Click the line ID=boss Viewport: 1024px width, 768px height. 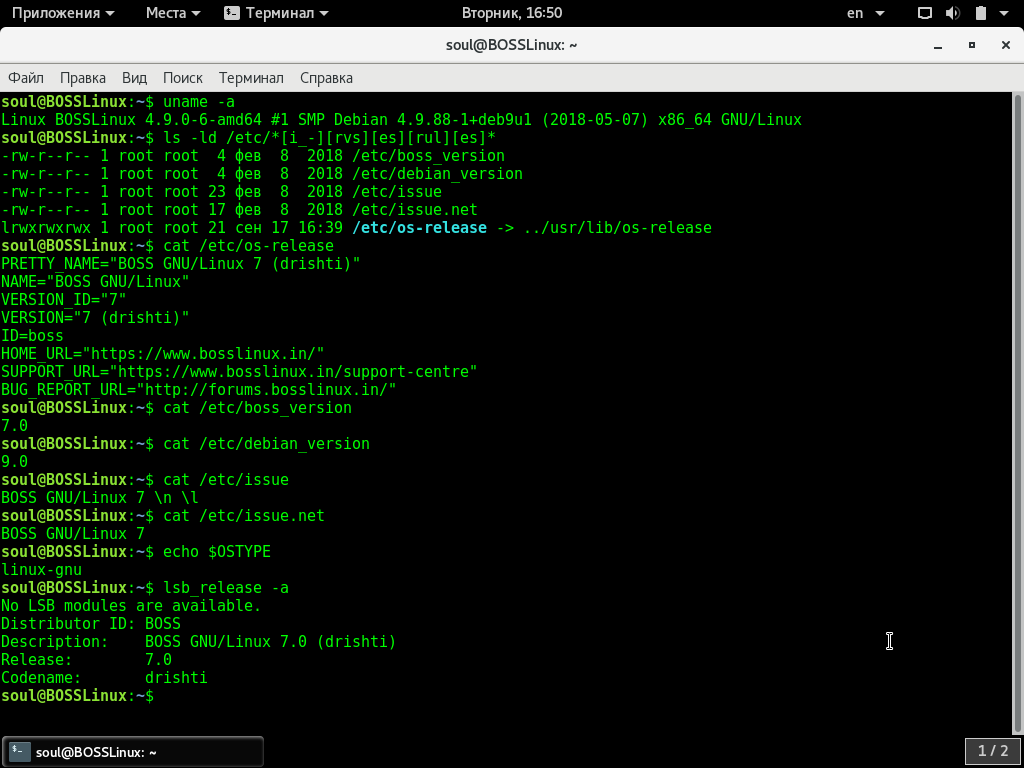tap(33, 336)
